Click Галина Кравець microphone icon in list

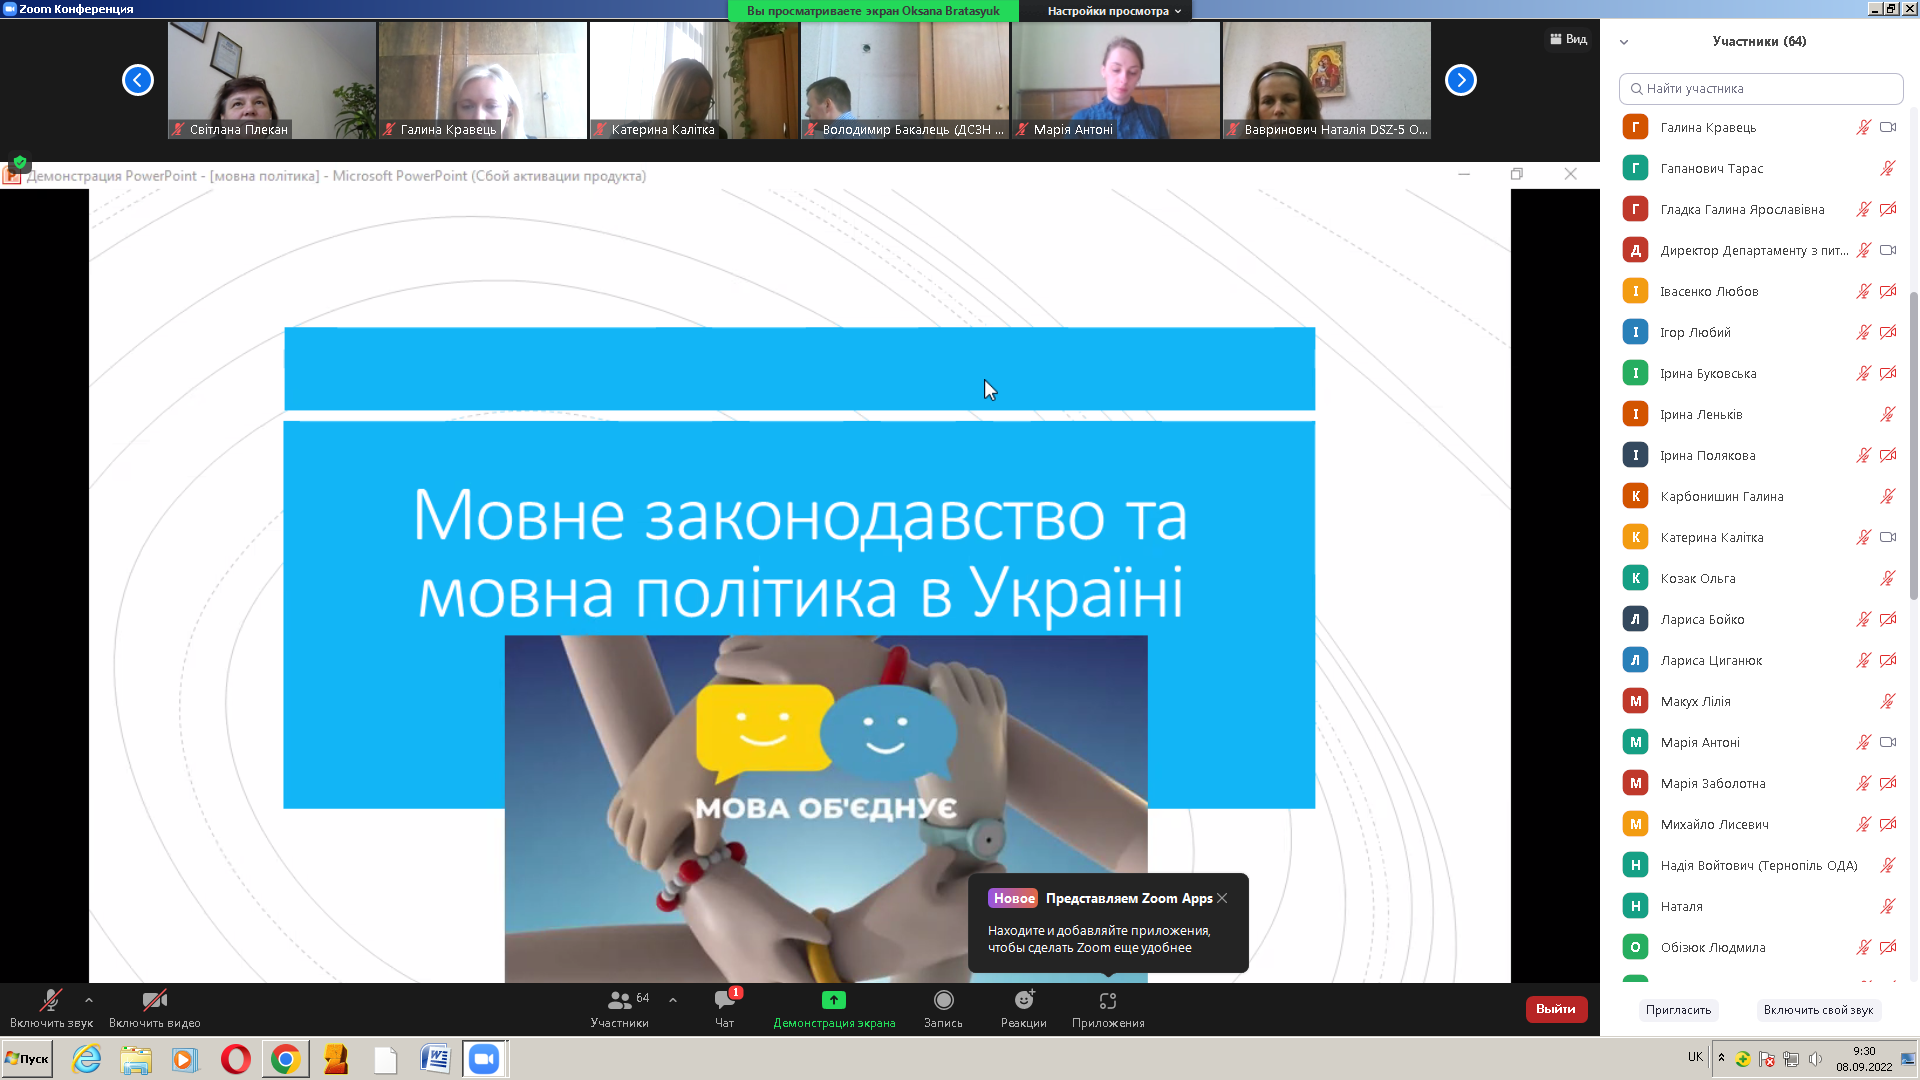point(1864,128)
